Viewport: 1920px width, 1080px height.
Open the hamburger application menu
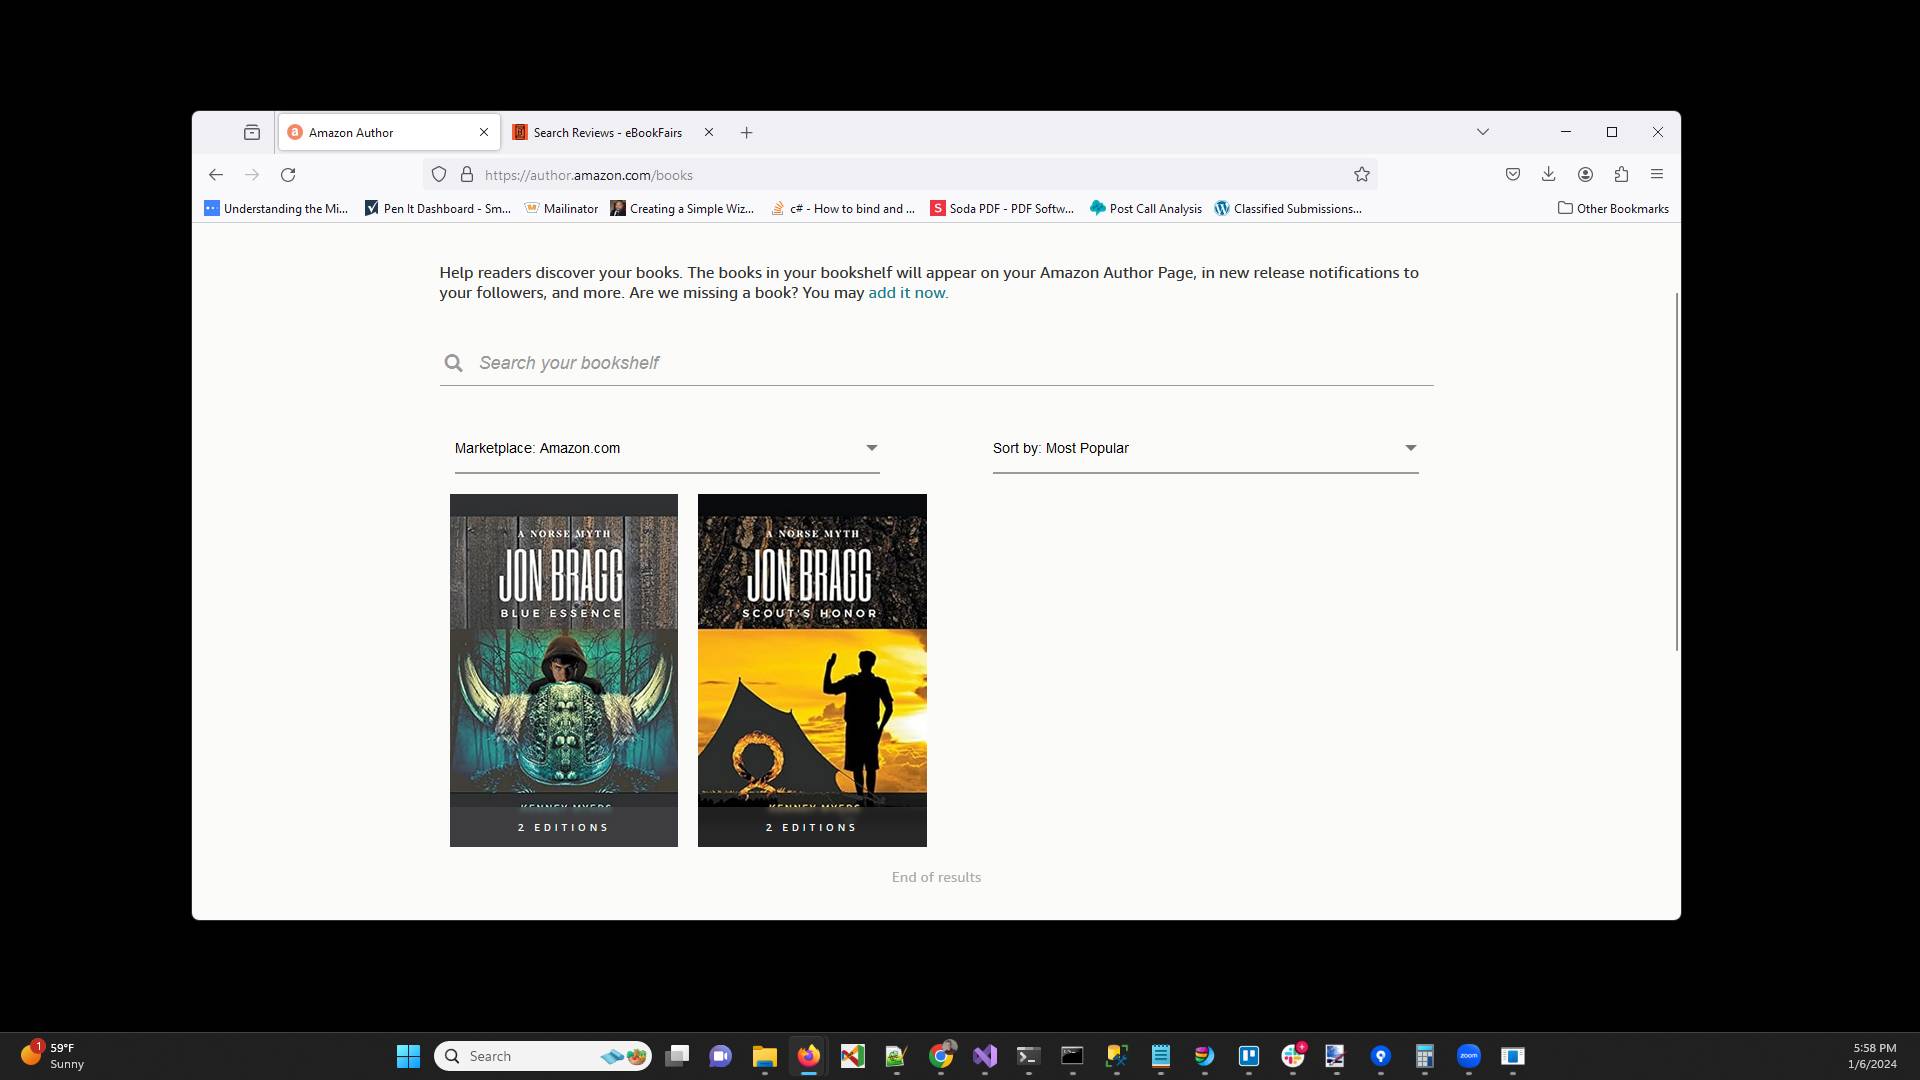pyautogui.click(x=1656, y=174)
